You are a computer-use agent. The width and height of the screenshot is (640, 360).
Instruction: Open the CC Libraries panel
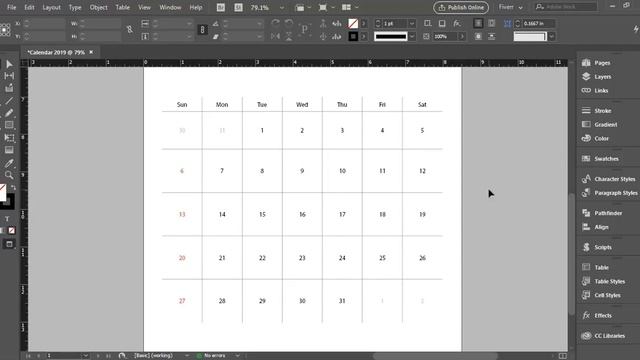coord(609,336)
